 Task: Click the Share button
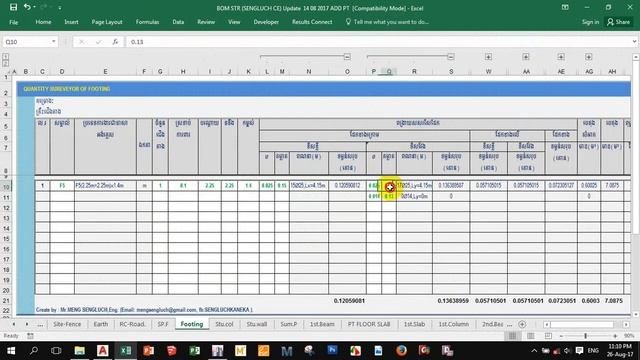click(x=618, y=22)
